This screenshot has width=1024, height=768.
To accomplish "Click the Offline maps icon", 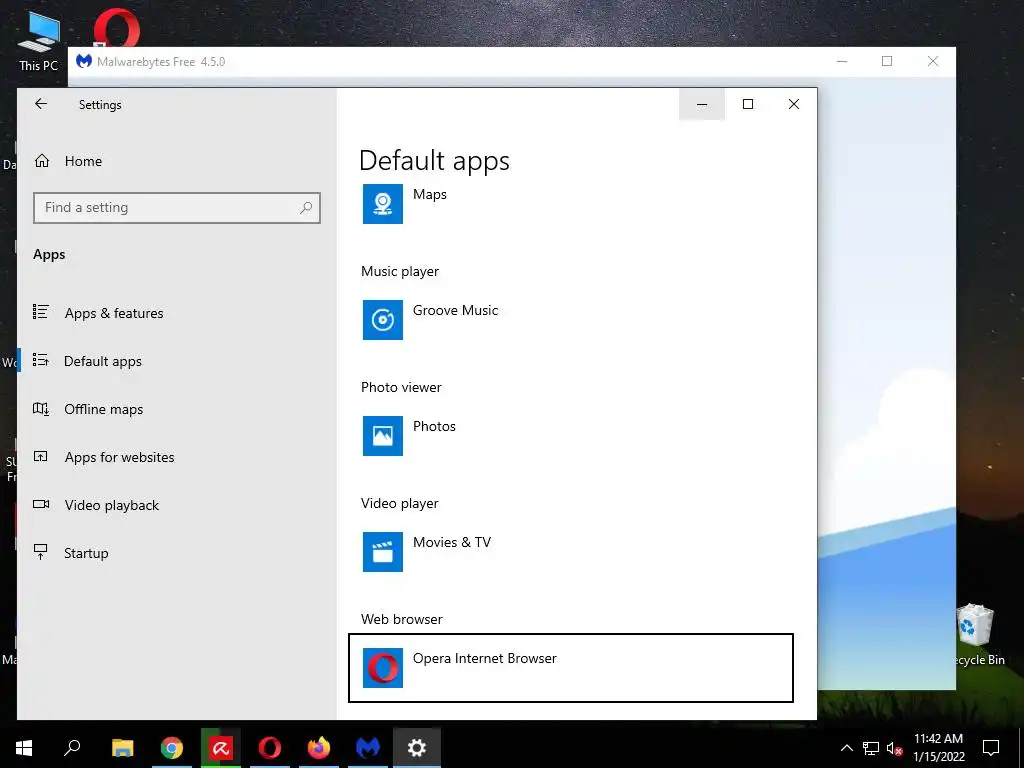I will [40, 409].
